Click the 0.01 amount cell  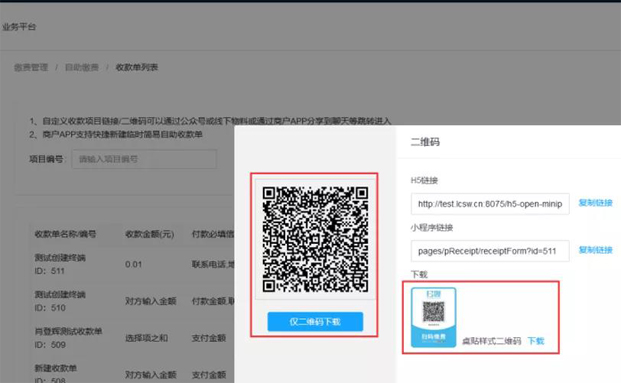click(x=133, y=264)
